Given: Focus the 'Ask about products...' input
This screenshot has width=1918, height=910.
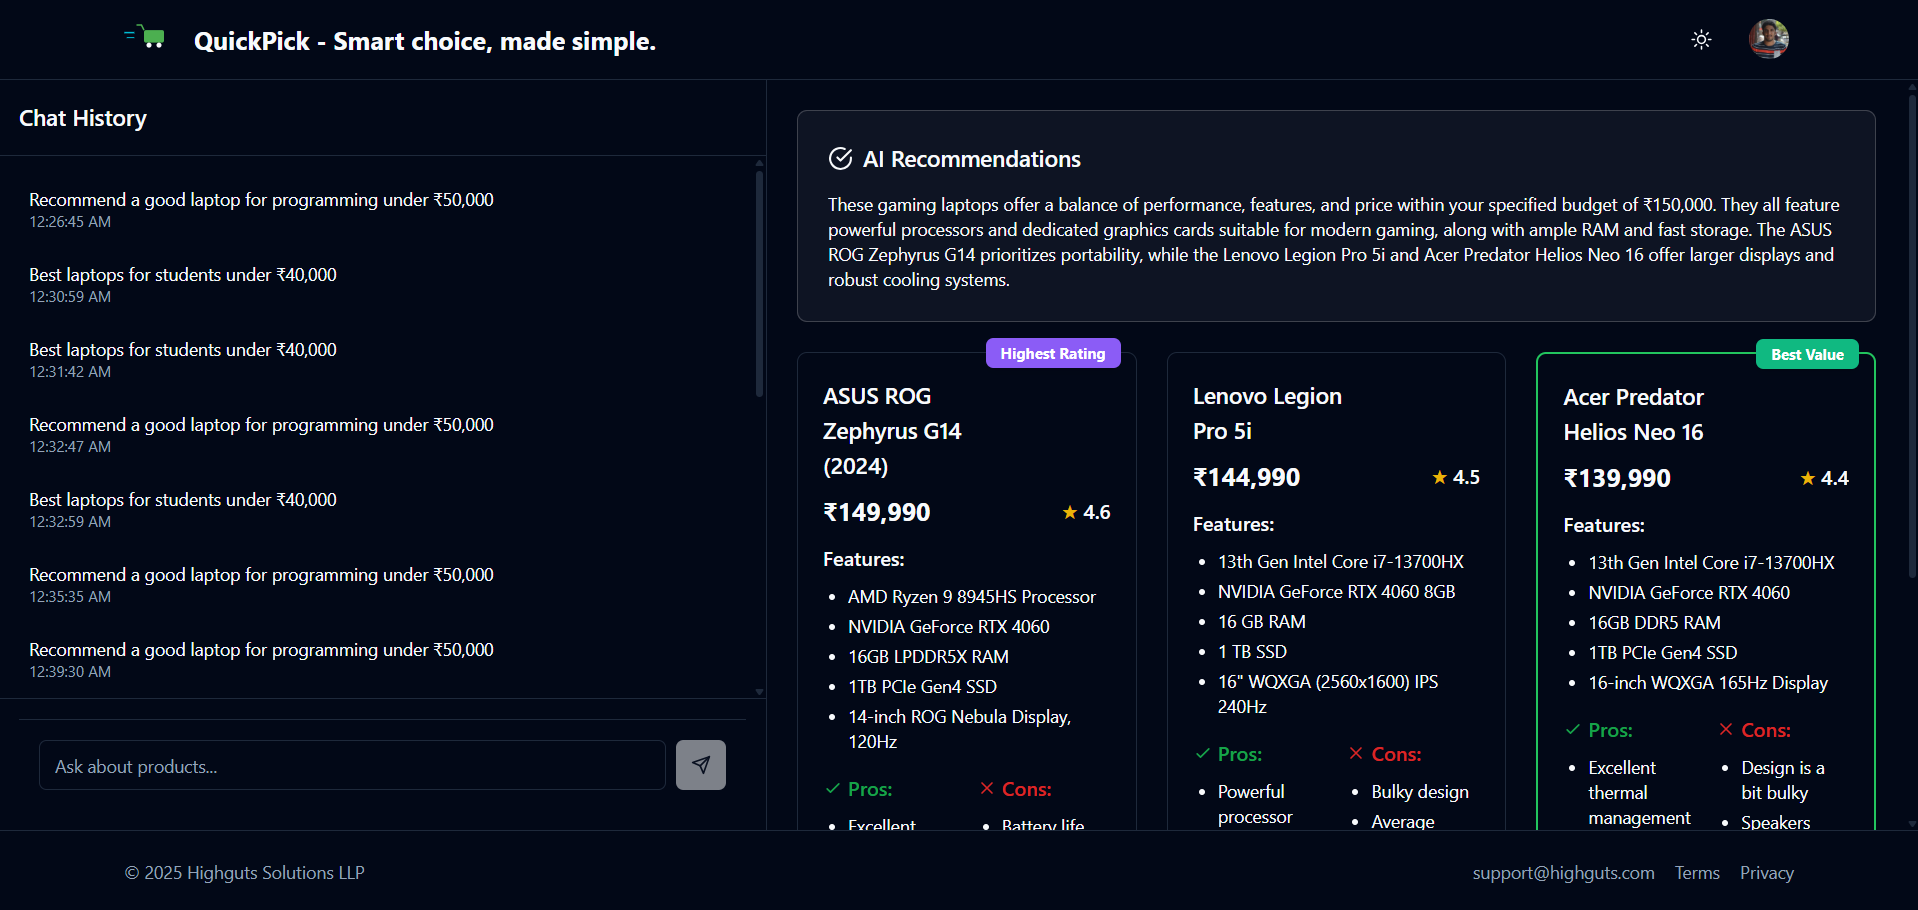Looking at the screenshot, I should (352, 765).
